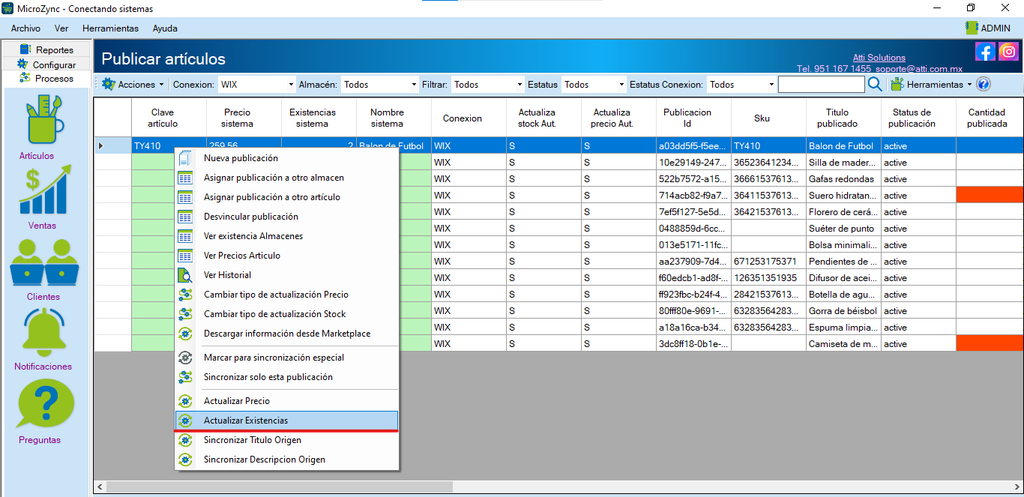
Task: Sort by Titulo publicado column header
Action: coord(844,118)
